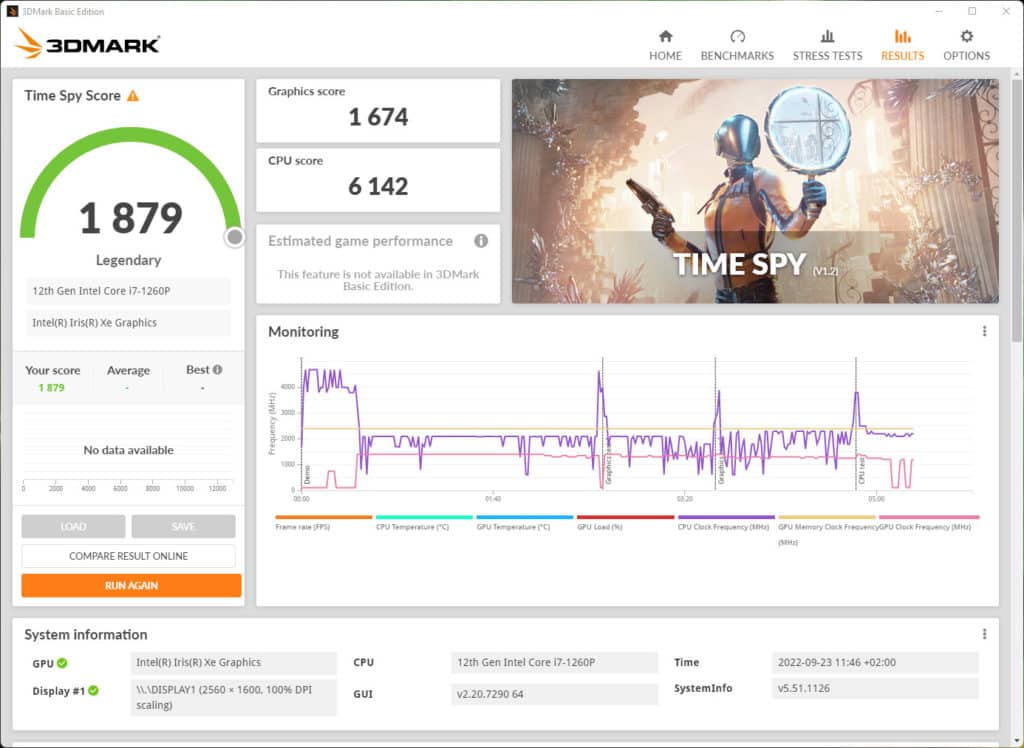Click the 3DMark Basic Edition title bar icon
The width and height of the screenshot is (1024, 748).
(12, 11)
